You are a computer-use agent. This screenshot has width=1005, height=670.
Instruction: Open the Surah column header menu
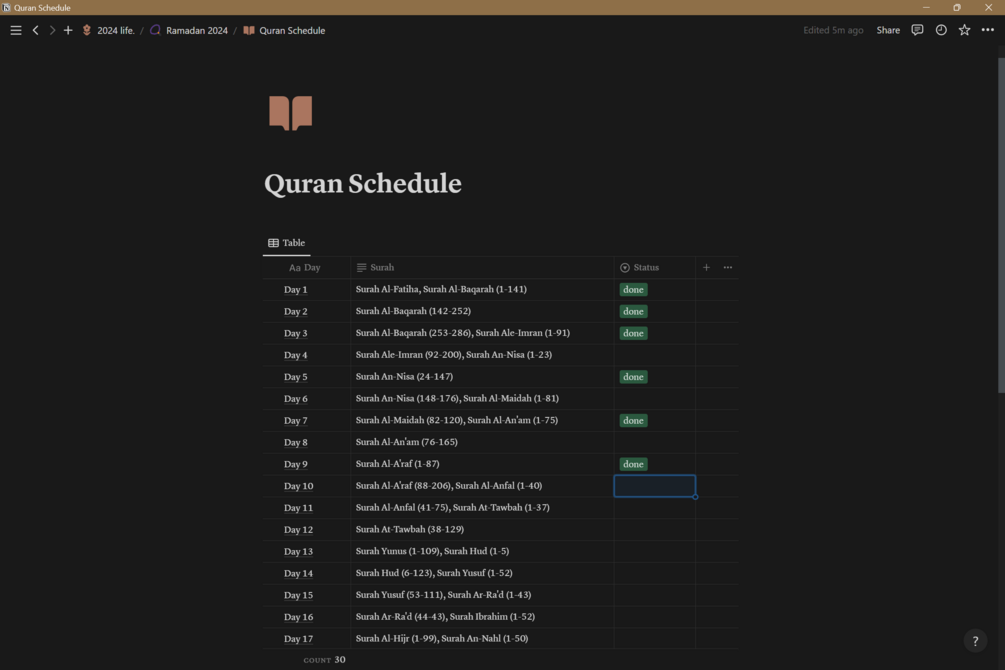[482, 267]
